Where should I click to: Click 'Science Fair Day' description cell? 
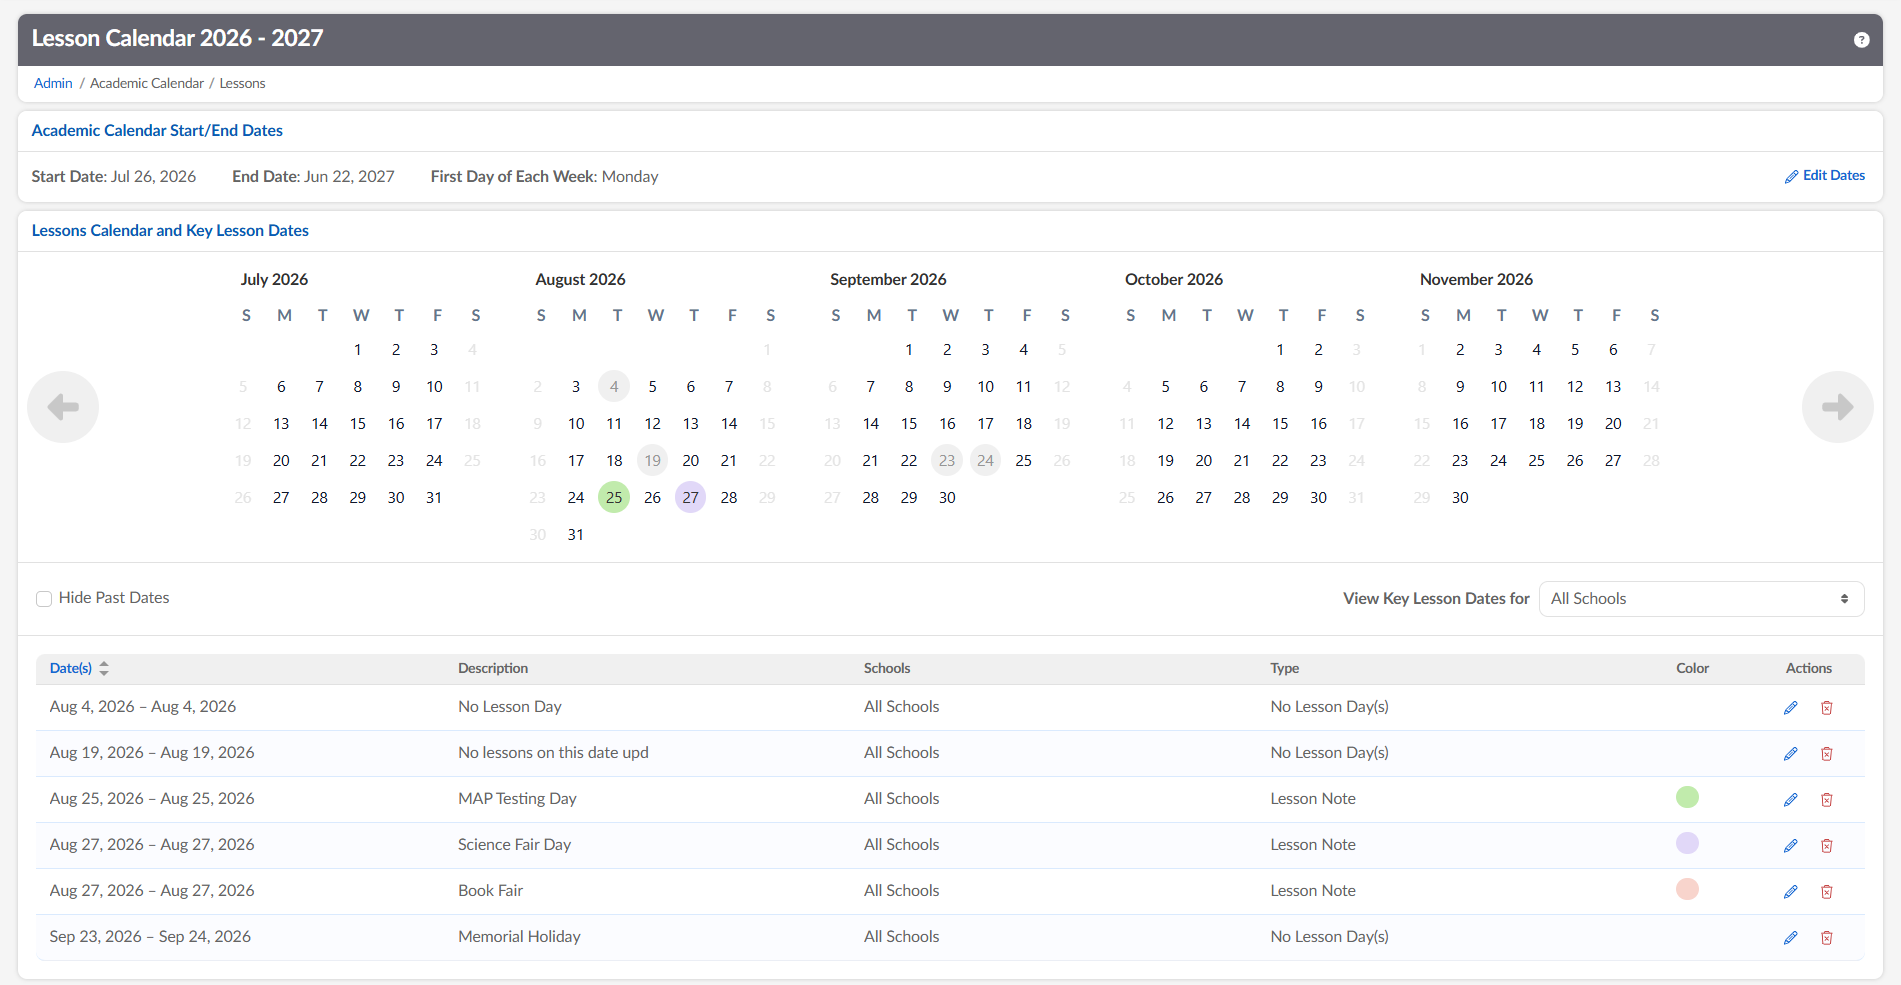coord(514,845)
